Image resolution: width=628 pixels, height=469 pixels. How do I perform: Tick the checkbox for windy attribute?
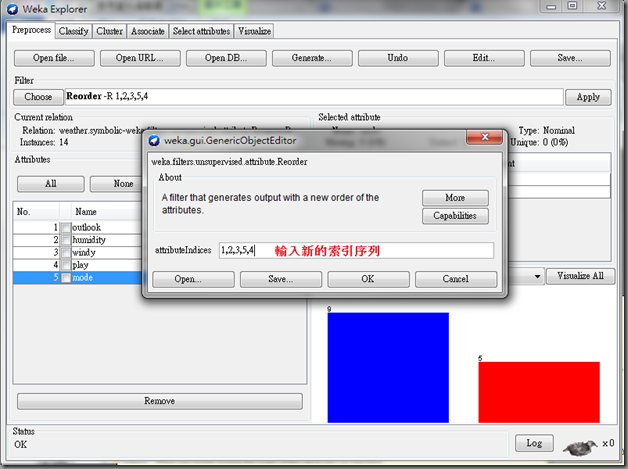[x=66, y=253]
